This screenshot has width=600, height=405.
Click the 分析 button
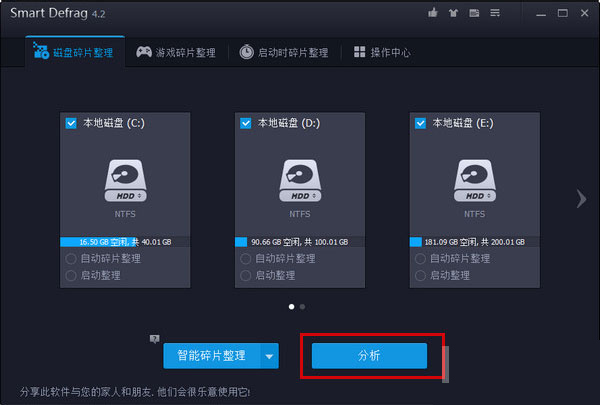point(369,356)
